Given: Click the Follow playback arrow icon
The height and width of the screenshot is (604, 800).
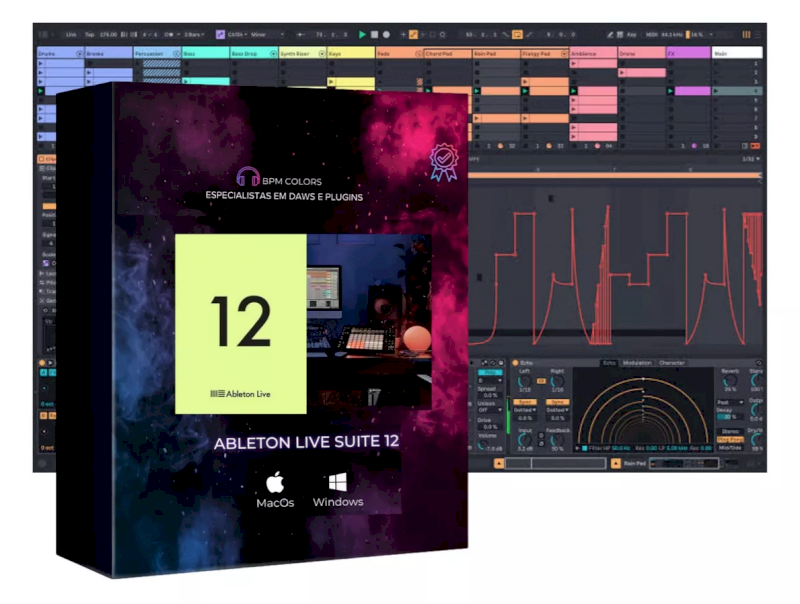Looking at the screenshot, I should click(x=301, y=34).
